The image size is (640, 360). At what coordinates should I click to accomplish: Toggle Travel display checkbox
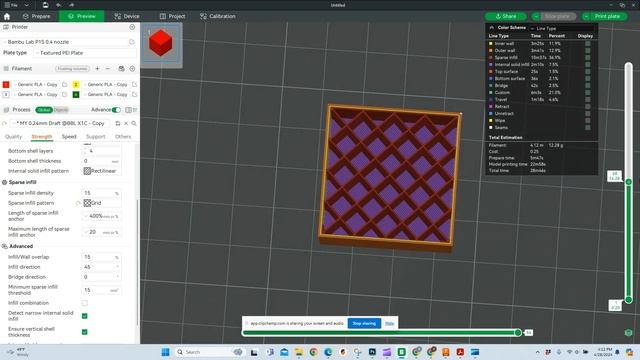[588, 100]
